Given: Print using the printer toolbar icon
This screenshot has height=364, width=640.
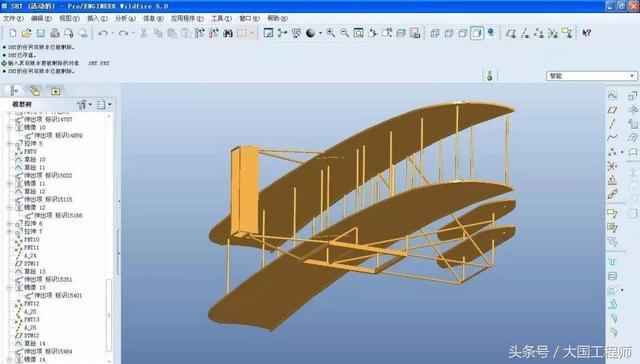Looking at the screenshot, I should click(x=55, y=33).
